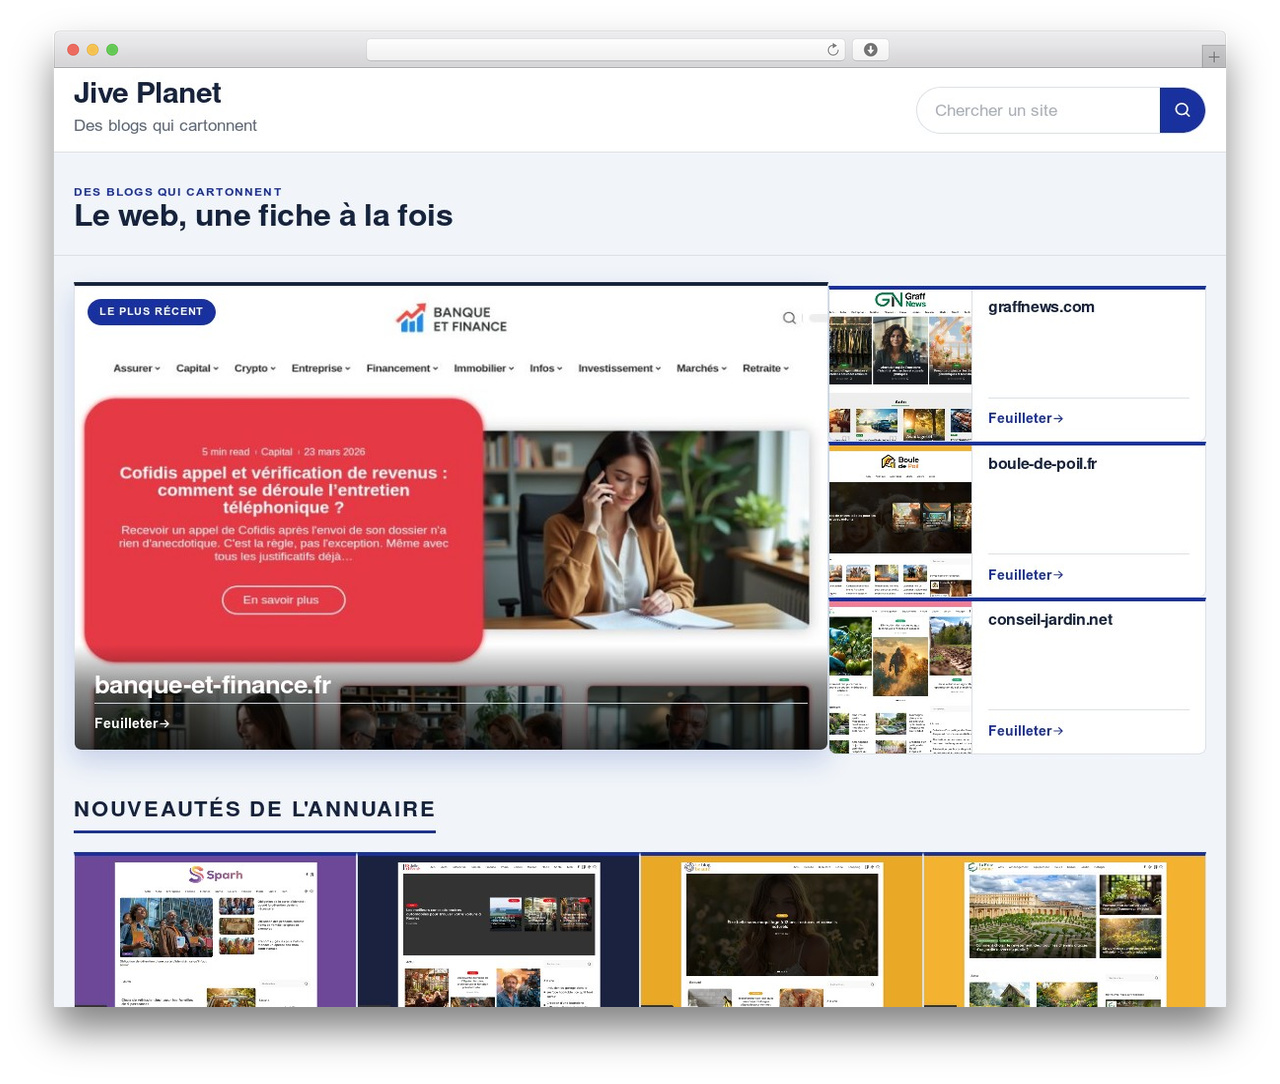The height and width of the screenshot is (1084, 1280).
Task: Click the 'LE PLUS RÉCENT' badge
Action: click(151, 312)
